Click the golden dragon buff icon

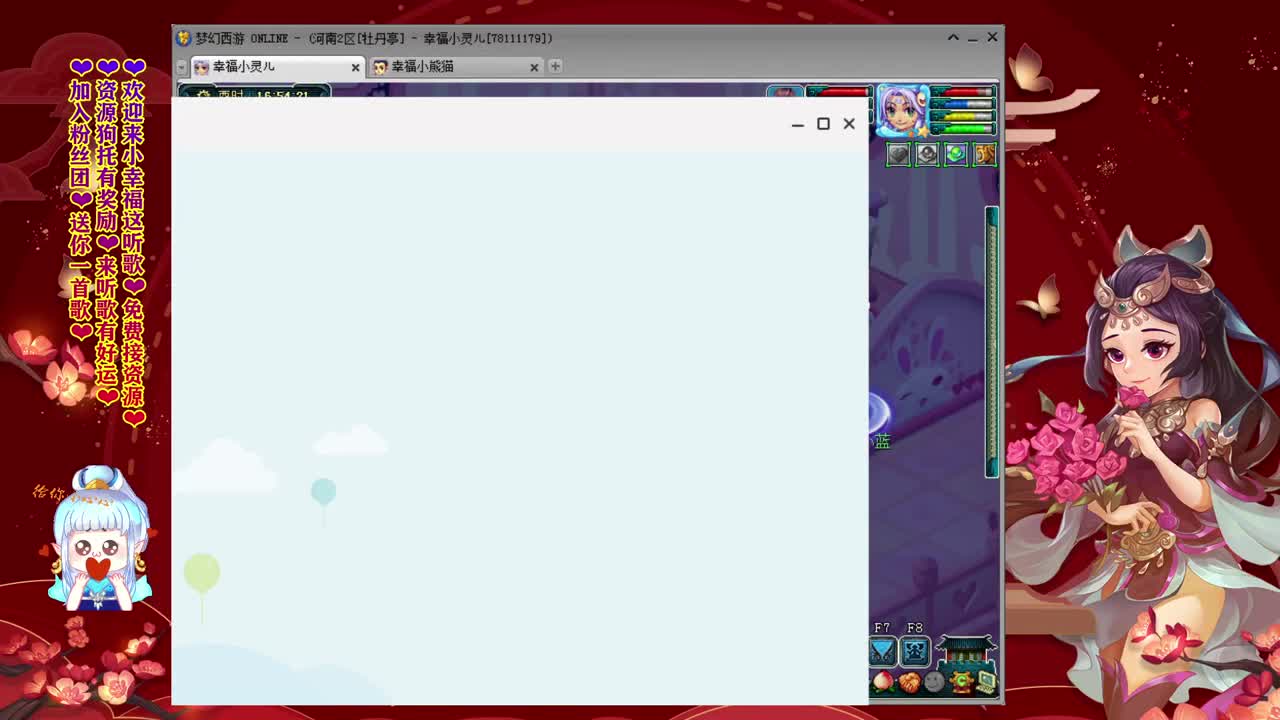point(985,154)
